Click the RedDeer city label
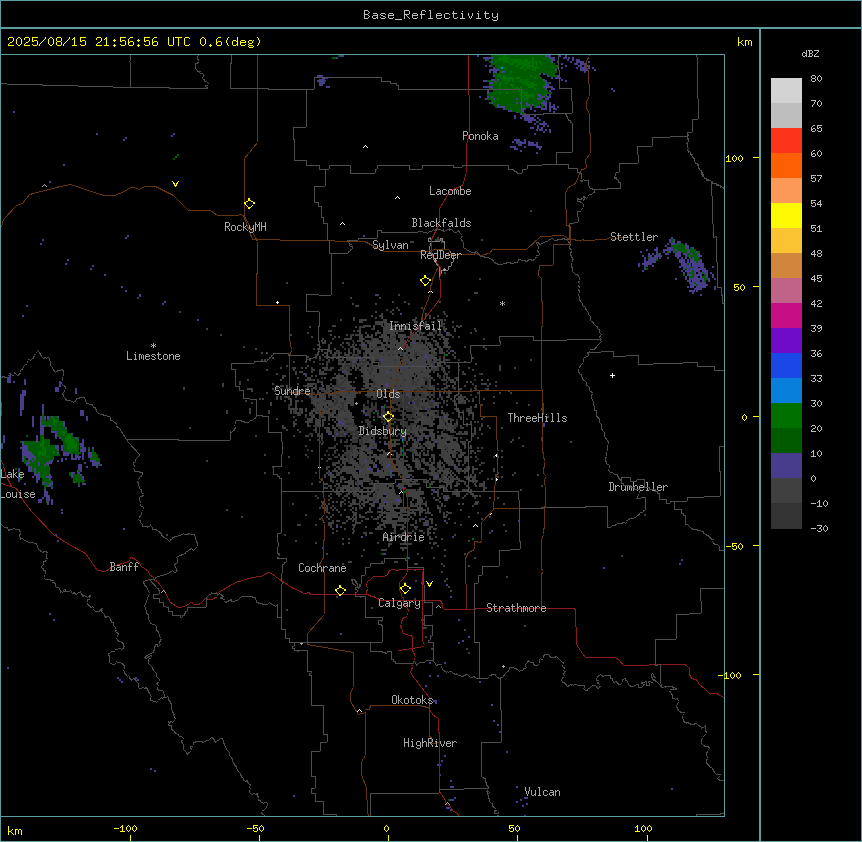Image resolution: width=862 pixels, height=842 pixels. [x=440, y=255]
